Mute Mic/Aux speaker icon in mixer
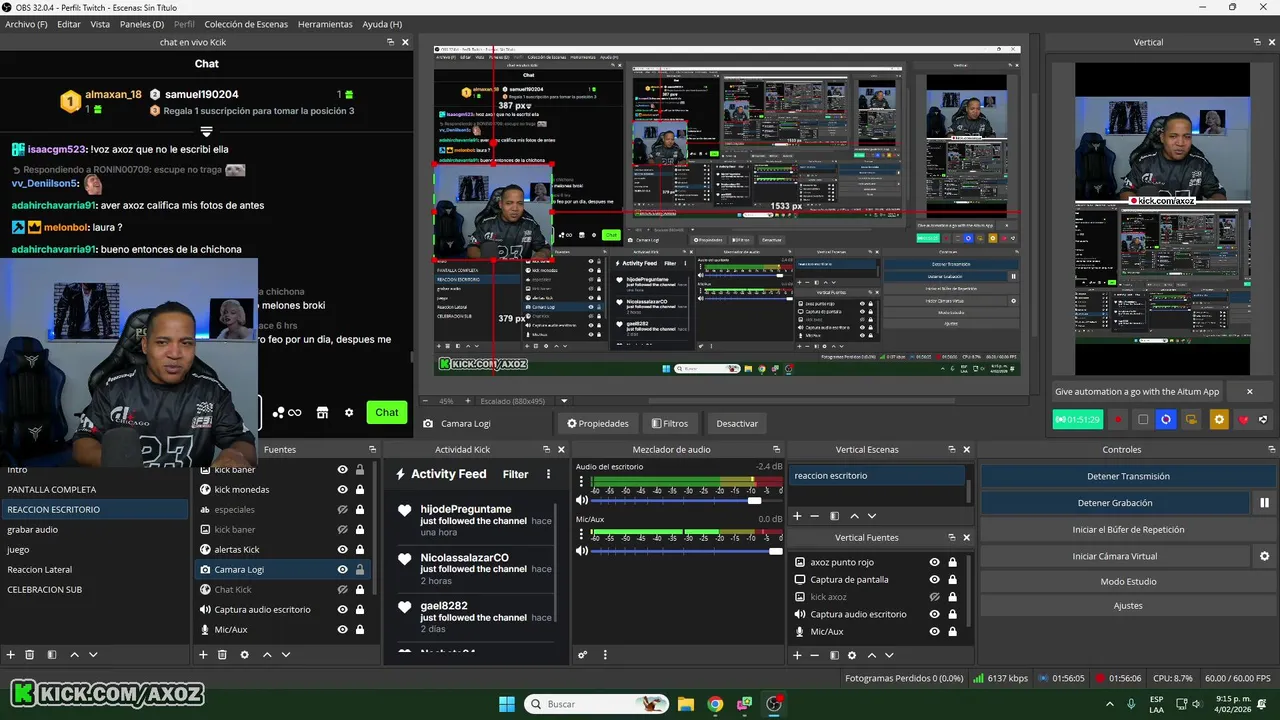The width and height of the screenshot is (1280, 720). (582, 551)
